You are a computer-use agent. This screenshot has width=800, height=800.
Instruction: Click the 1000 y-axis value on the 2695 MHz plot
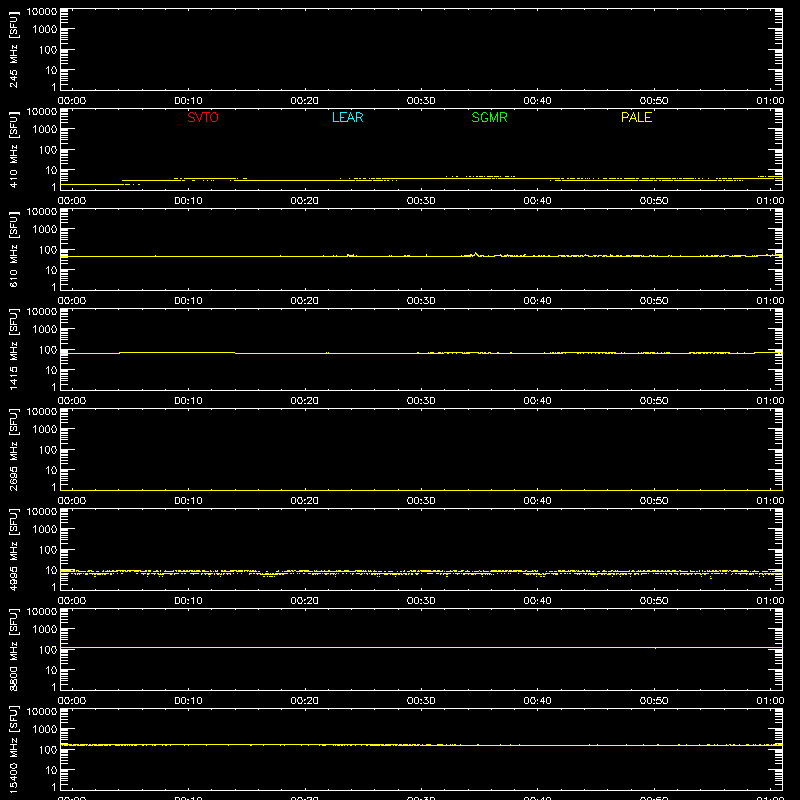pyautogui.click(x=45, y=430)
